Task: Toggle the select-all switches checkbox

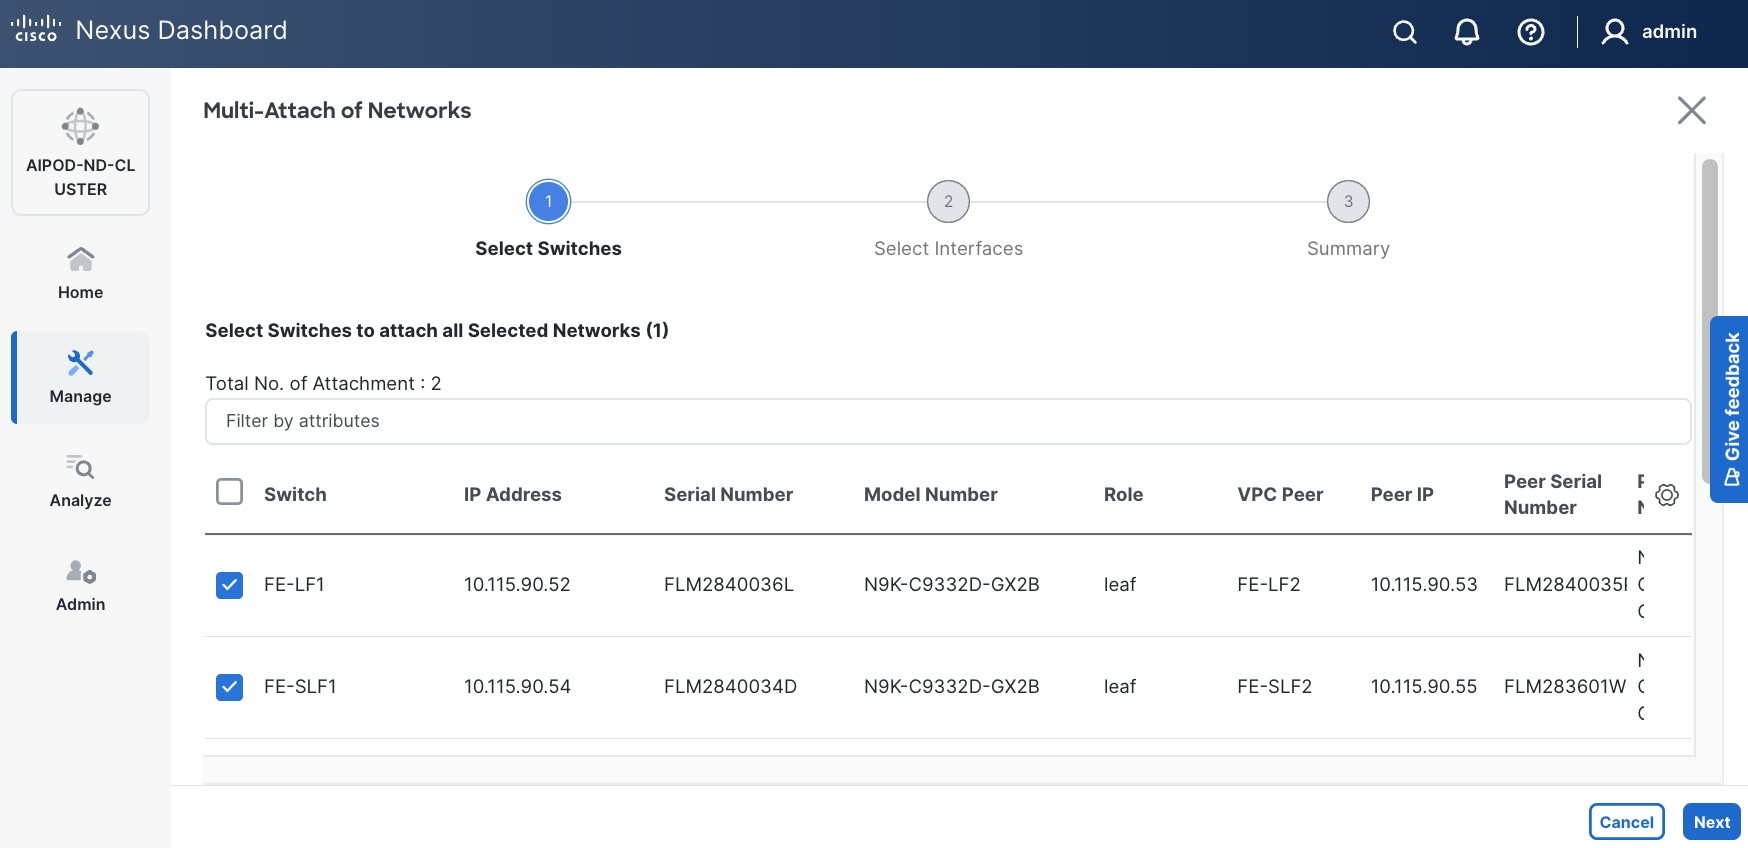Action: [230, 492]
